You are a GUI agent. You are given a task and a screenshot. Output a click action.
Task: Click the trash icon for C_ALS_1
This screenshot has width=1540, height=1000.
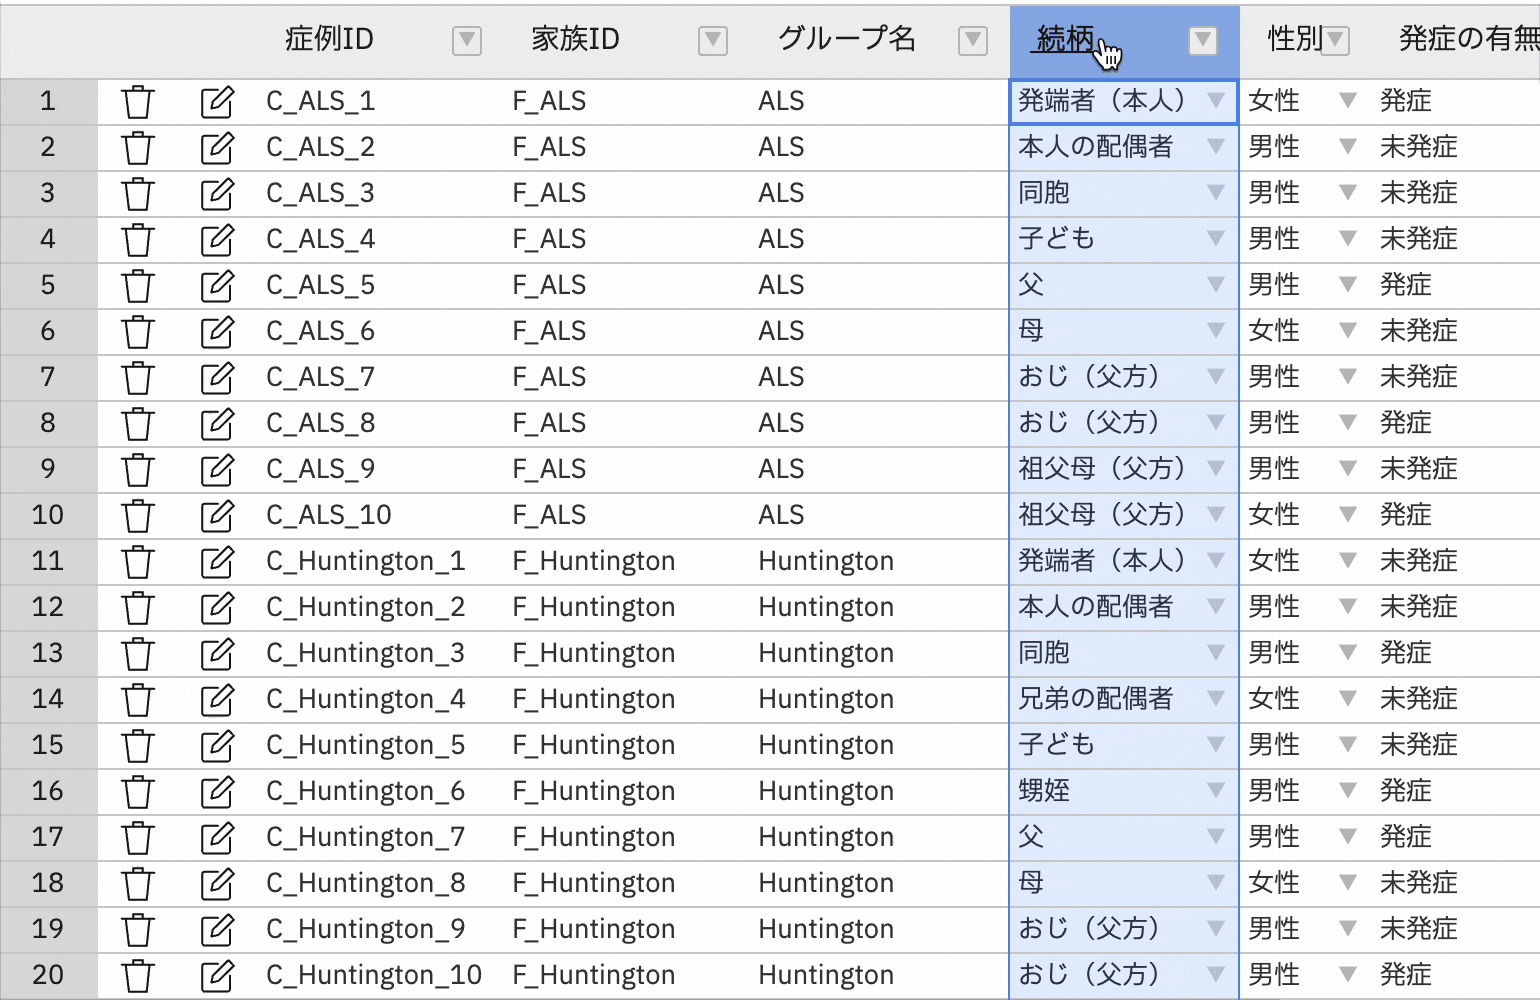[x=138, y=102]
